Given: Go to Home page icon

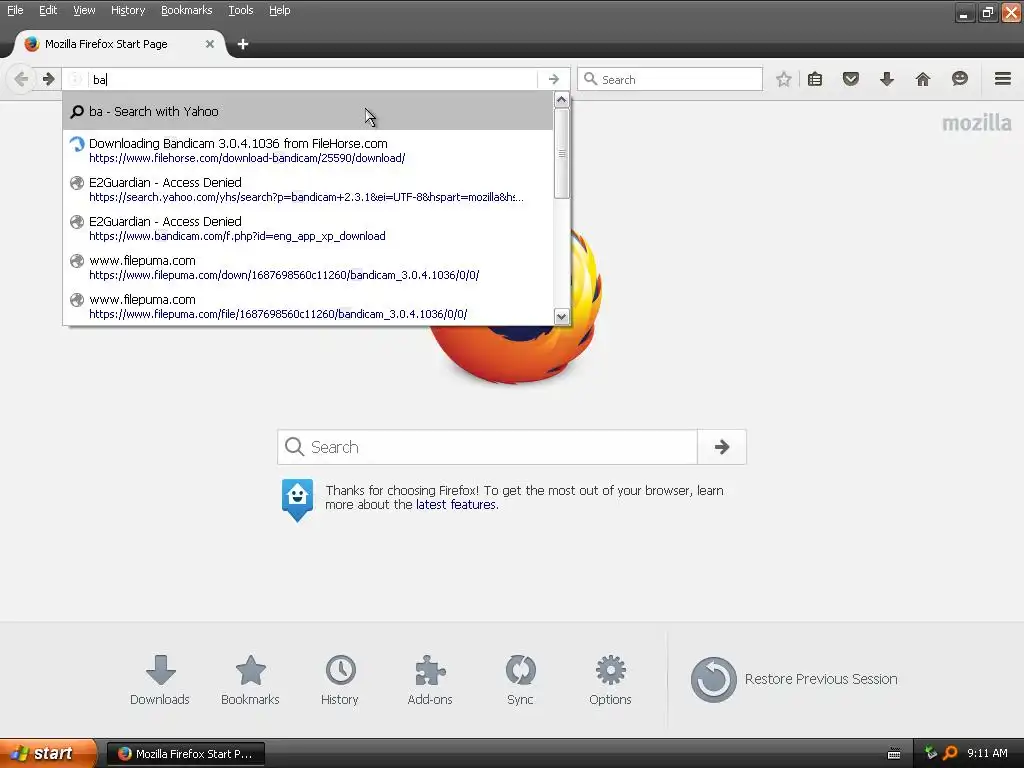Looking at the screenshot, I should tap(923, 80).
